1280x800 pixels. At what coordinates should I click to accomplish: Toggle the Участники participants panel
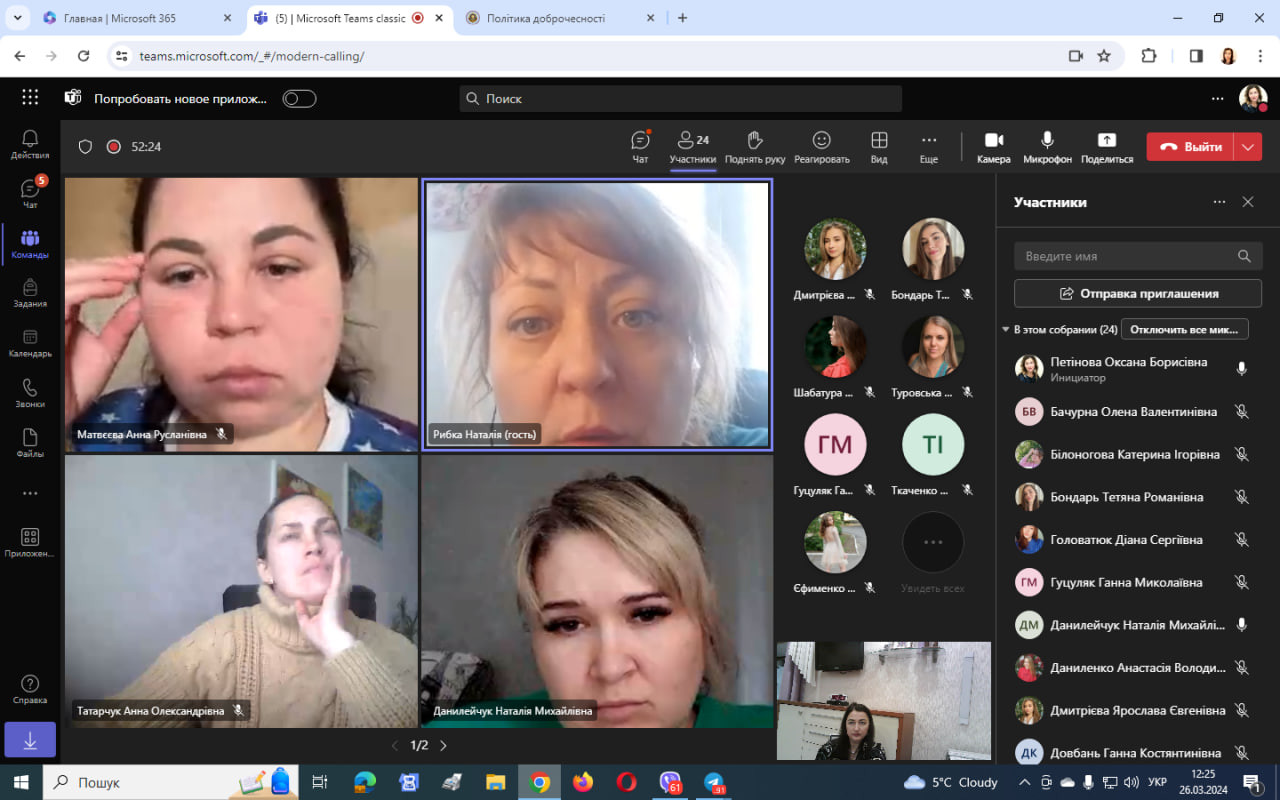(693, 147)
